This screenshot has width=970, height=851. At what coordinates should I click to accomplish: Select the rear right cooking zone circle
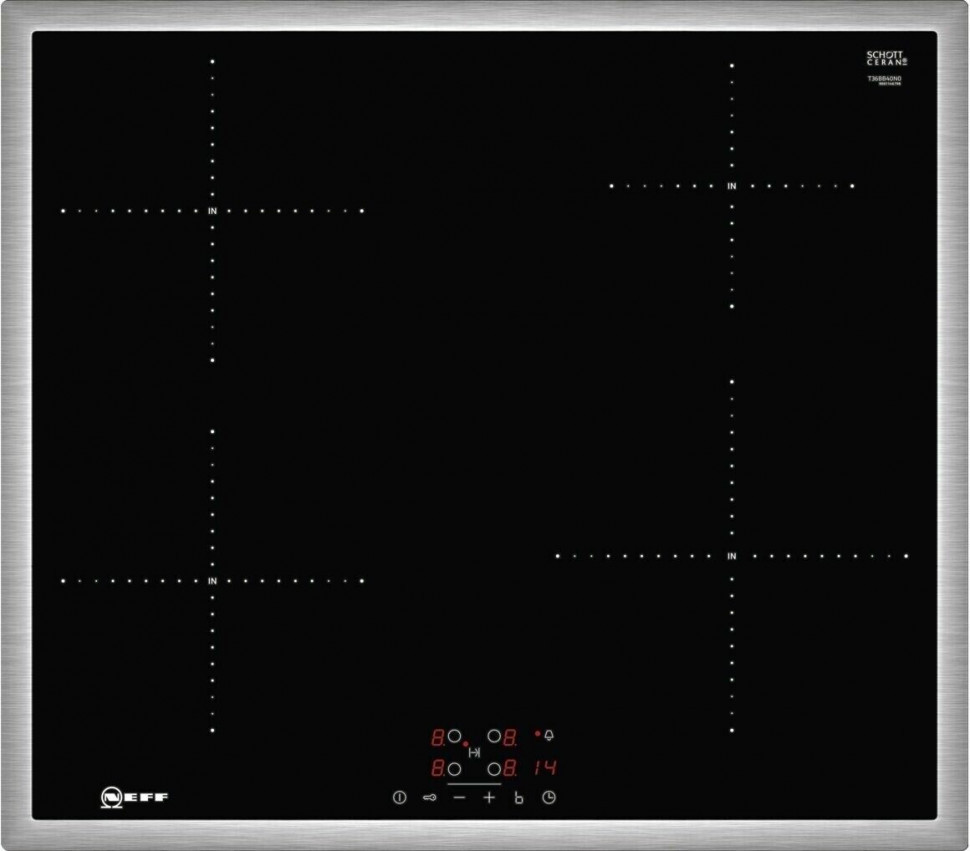pos(494,736)
